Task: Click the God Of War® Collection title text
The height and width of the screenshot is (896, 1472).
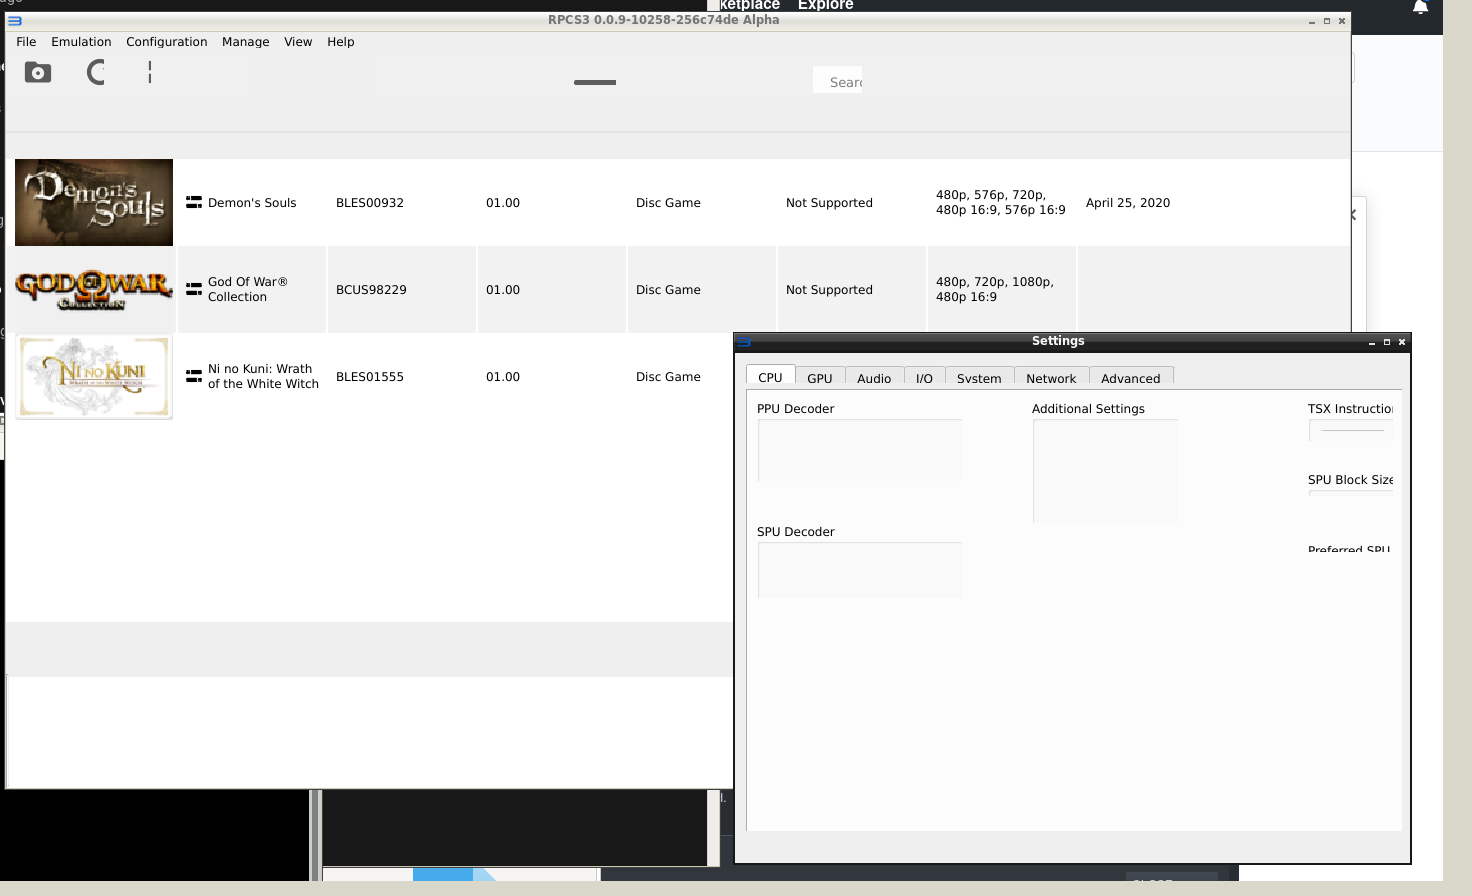Action: click(x=248, y=289)
